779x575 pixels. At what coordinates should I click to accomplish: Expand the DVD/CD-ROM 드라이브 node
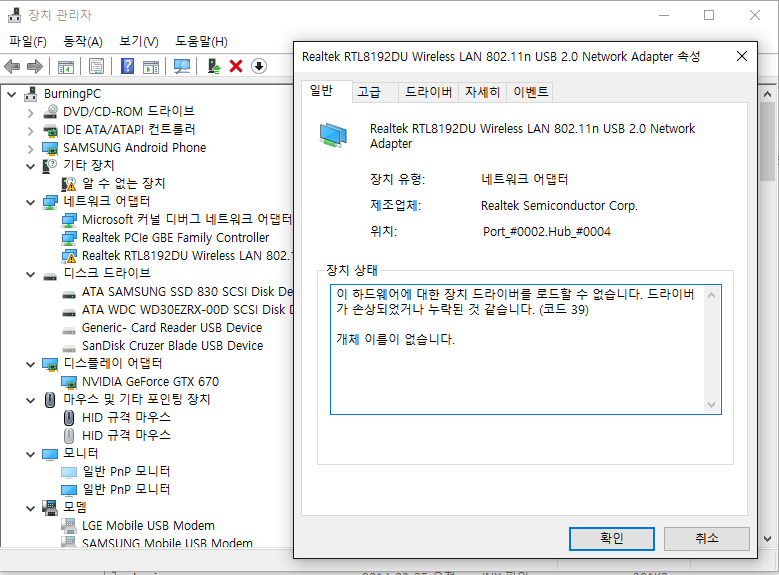coord(31,113)
